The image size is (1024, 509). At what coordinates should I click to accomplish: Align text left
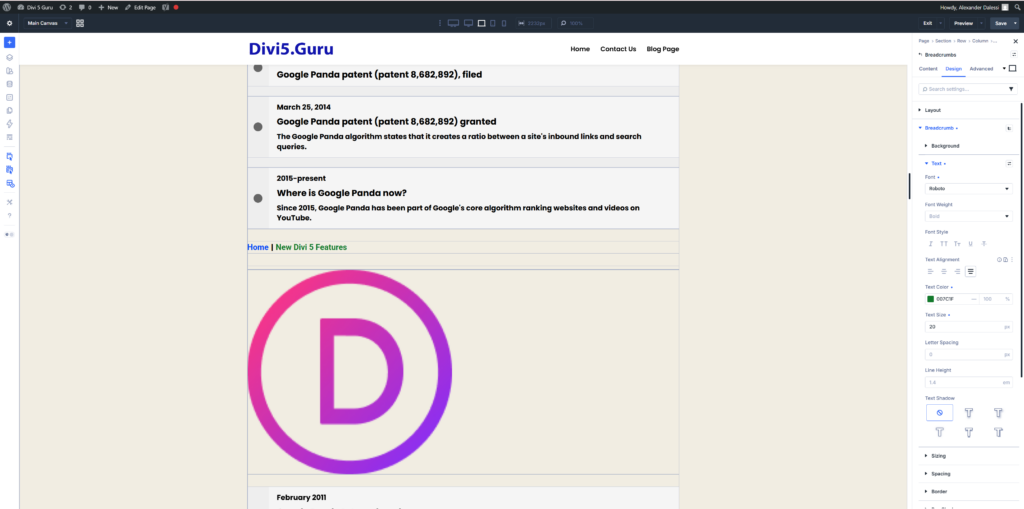(x=931, y=271)
